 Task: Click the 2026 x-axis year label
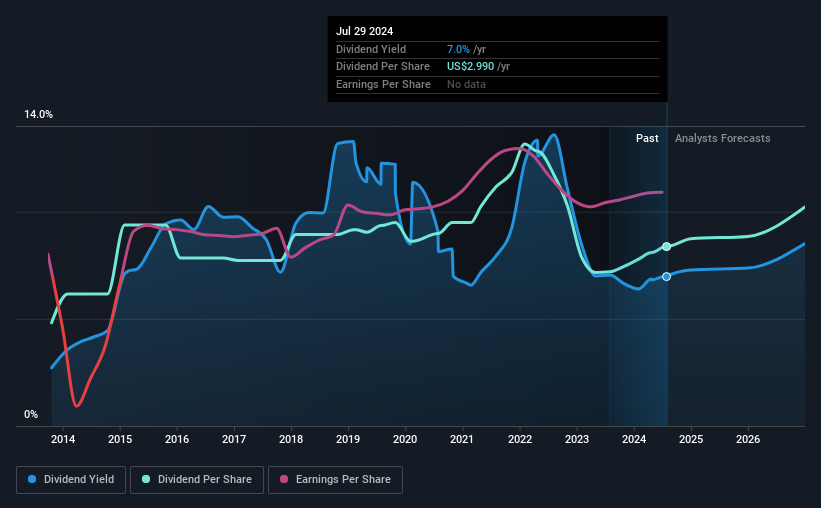click(748, 439)
